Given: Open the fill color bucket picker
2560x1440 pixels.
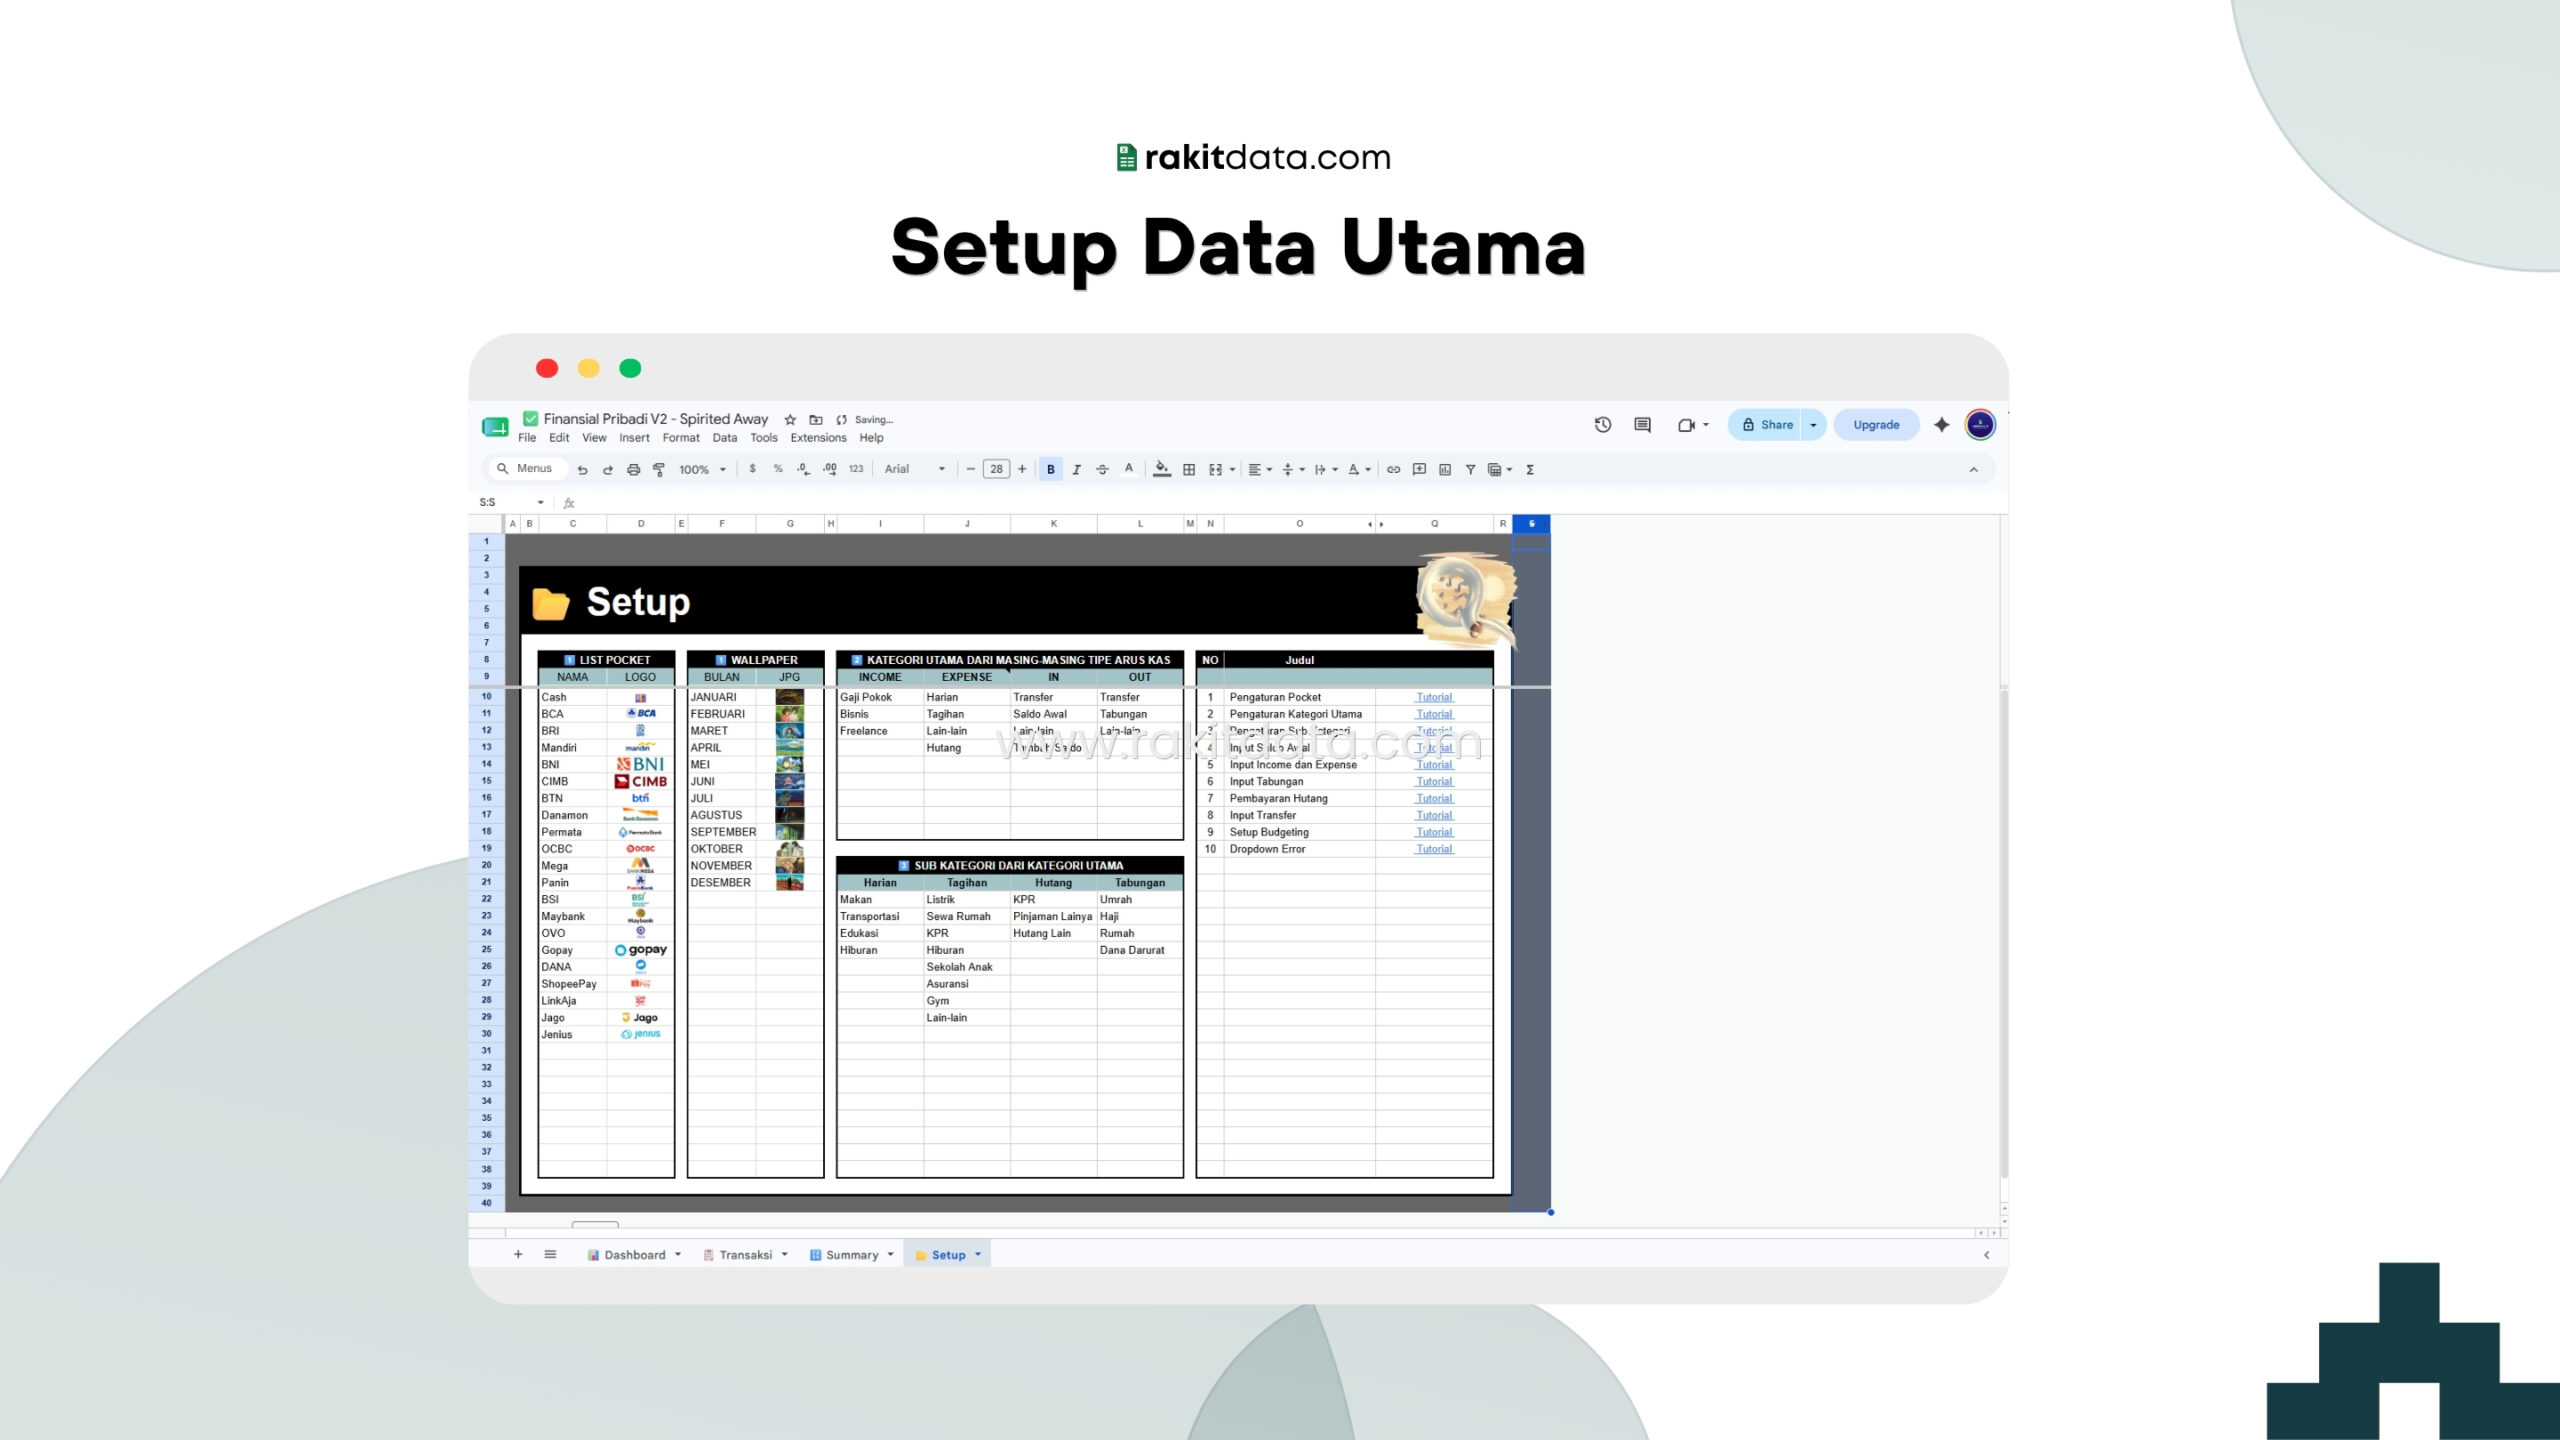Looking at the screenshot, I should (1161, 469).
